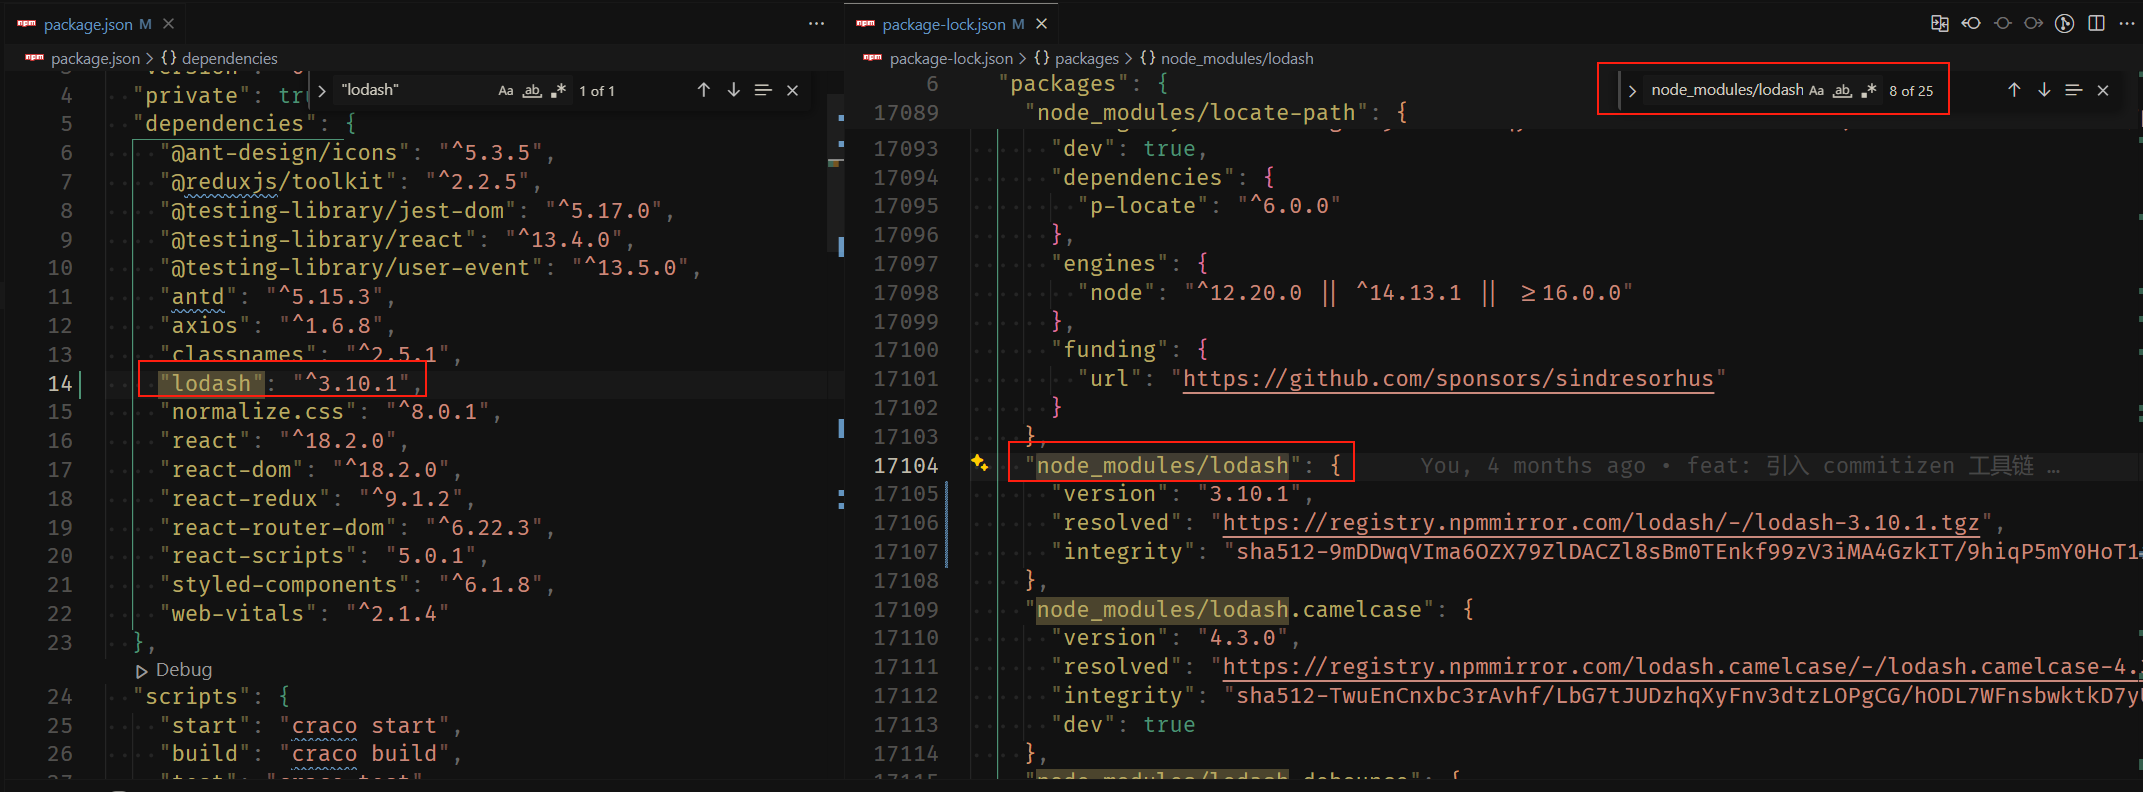Click the "p-locate" dependency key

[1143, 206]
